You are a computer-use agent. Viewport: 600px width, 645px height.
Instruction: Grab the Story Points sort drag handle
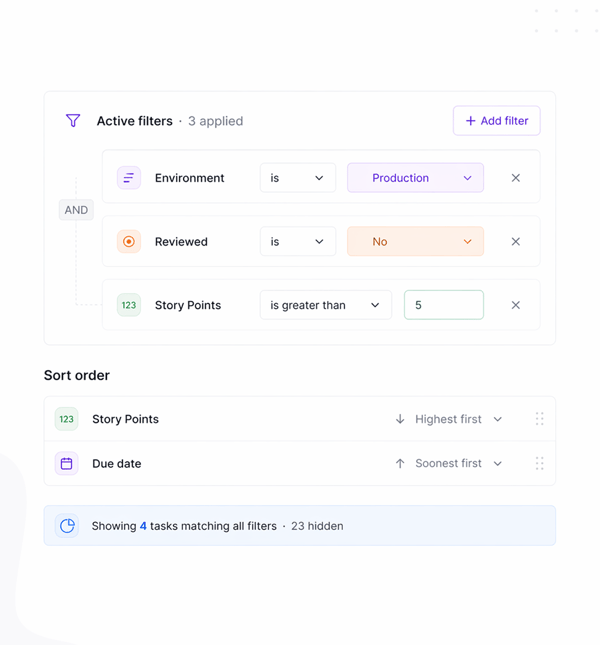click(539, 419)
